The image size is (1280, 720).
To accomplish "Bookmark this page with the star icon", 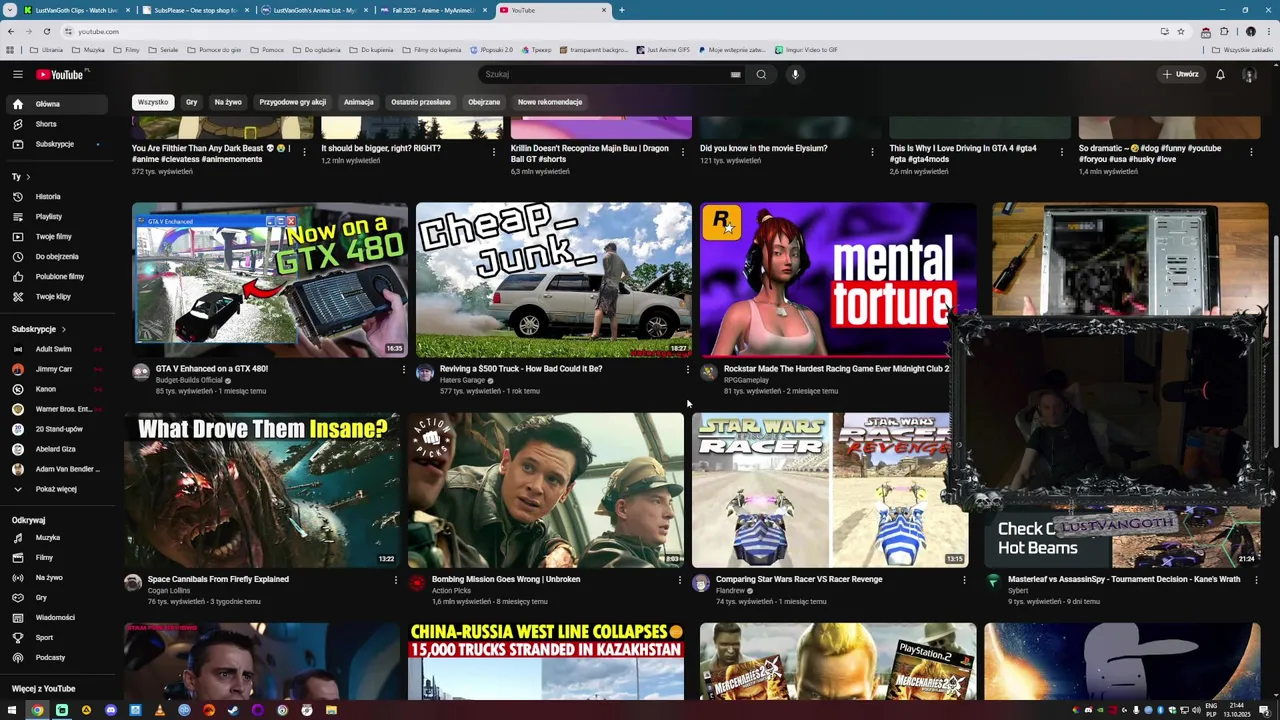I will tap(1181, 31).
